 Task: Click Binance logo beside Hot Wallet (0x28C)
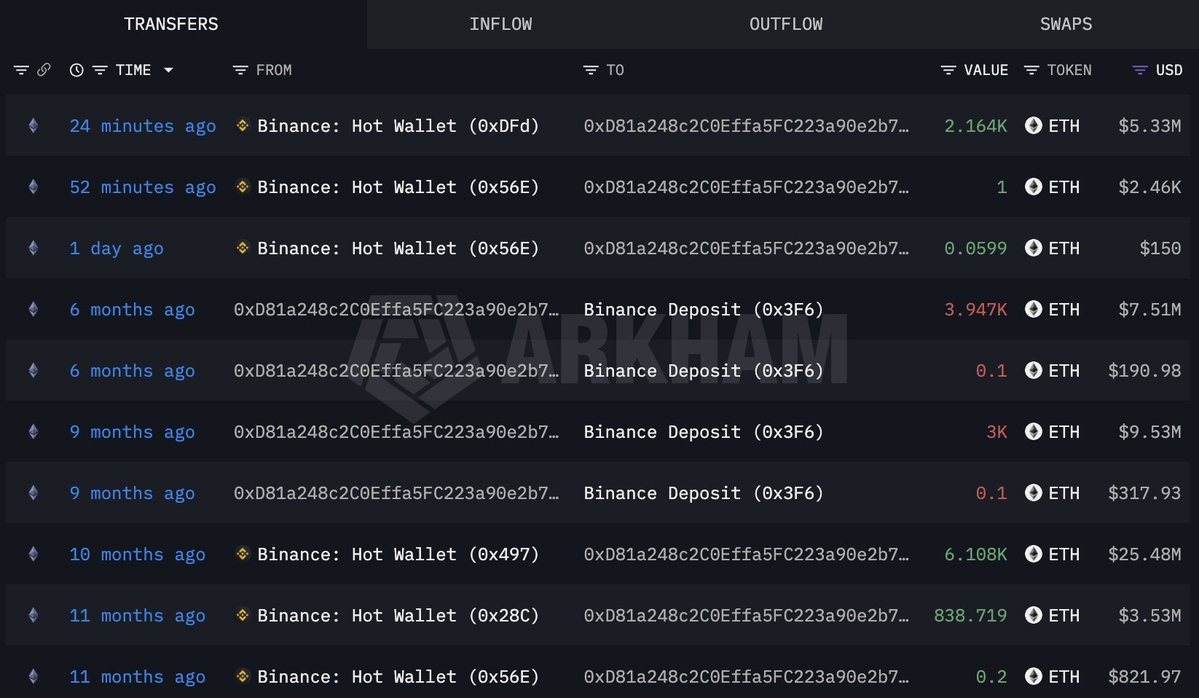242,614
